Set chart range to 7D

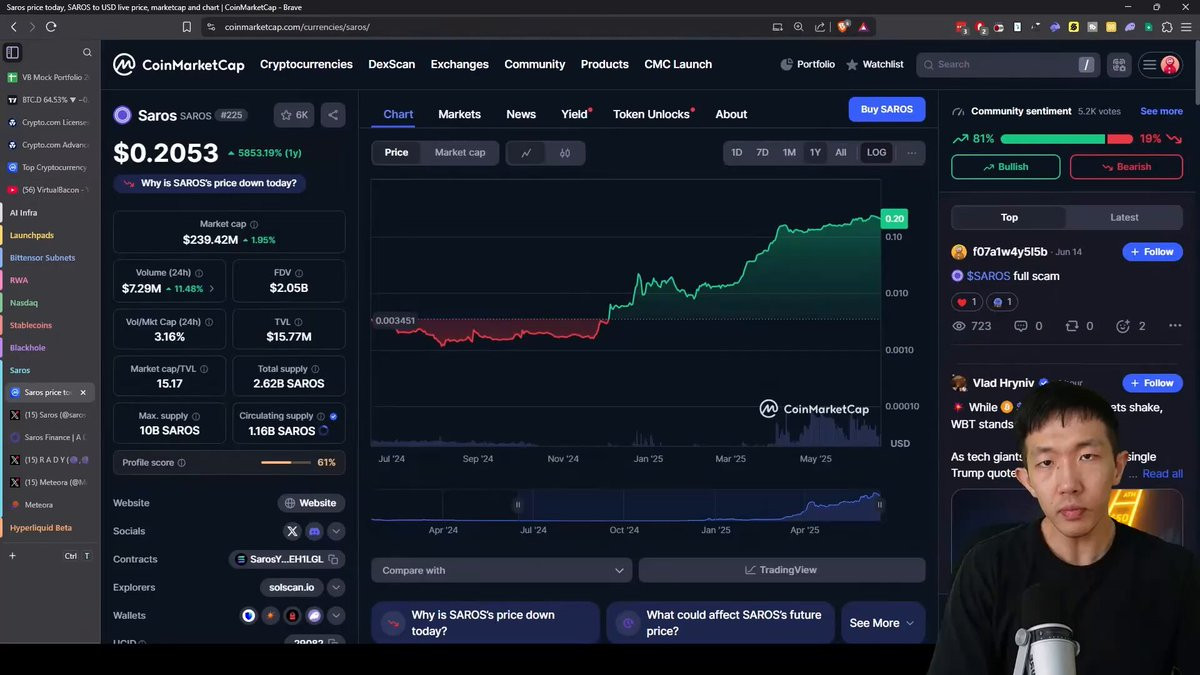click(762, 153)
